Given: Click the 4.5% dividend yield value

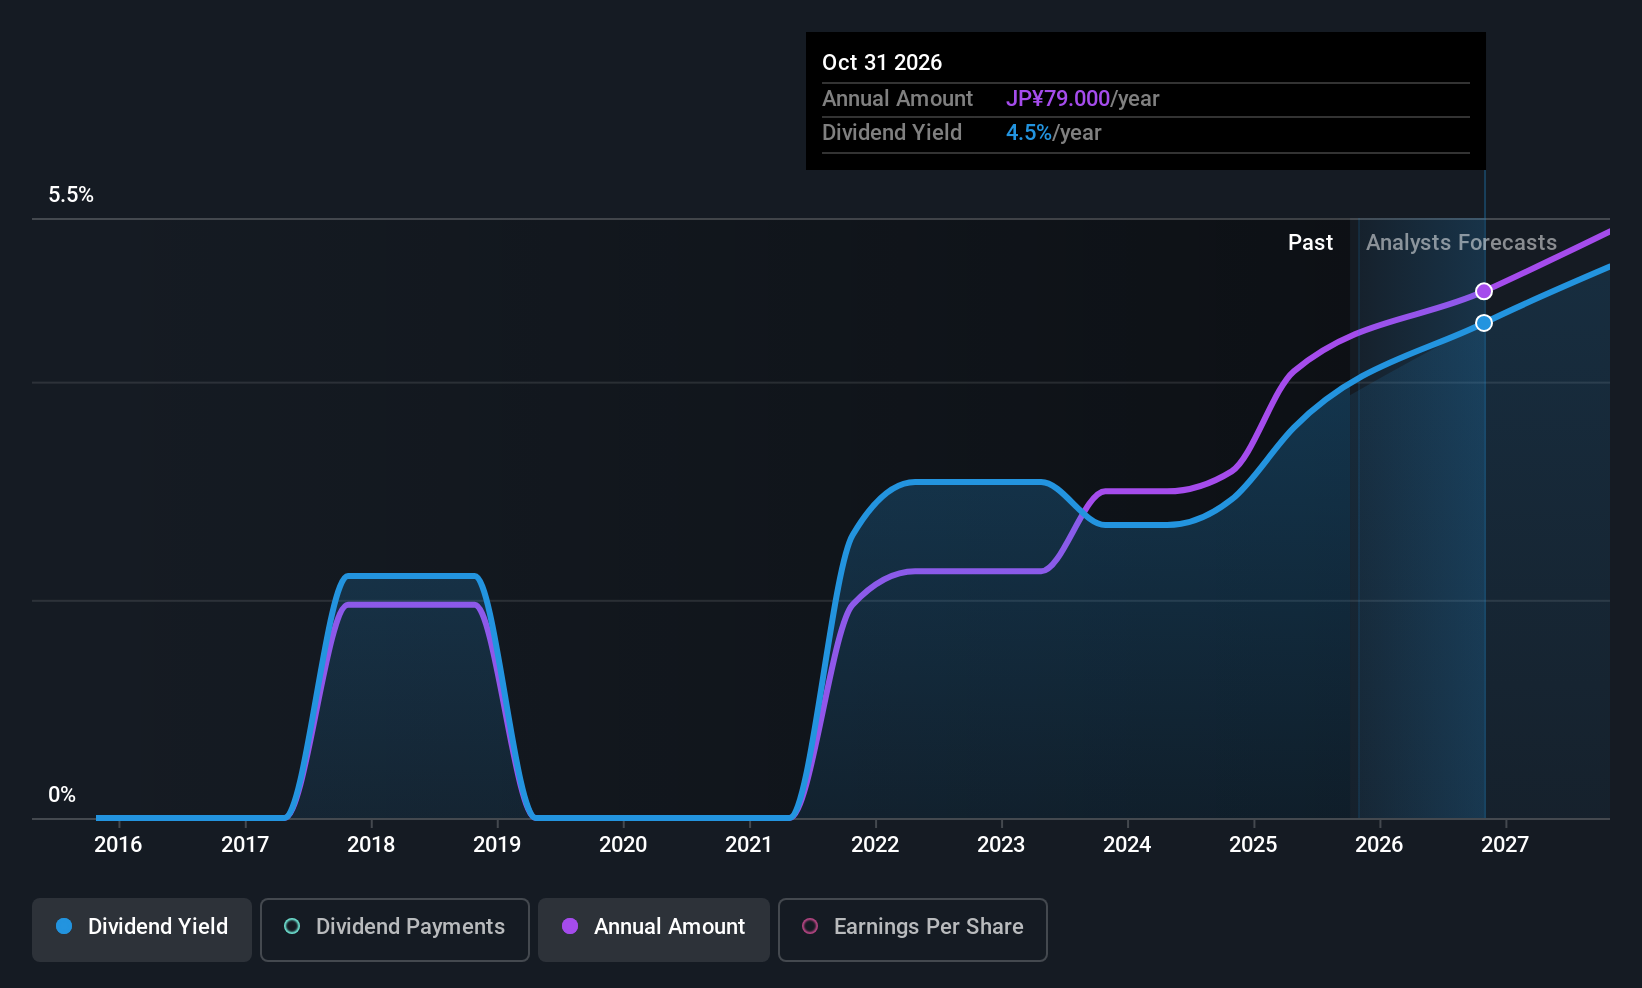Looking at the screenshot, I should 1029,133.
